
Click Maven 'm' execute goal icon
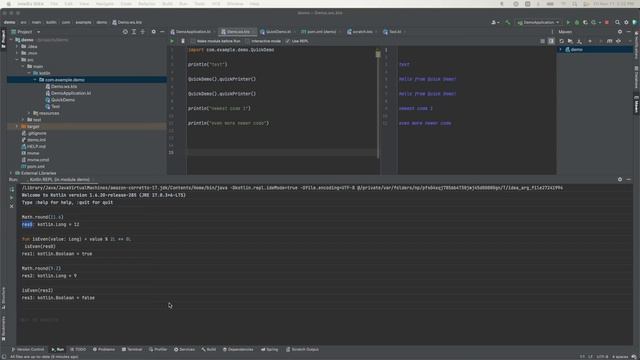click(x=609, y=41)
